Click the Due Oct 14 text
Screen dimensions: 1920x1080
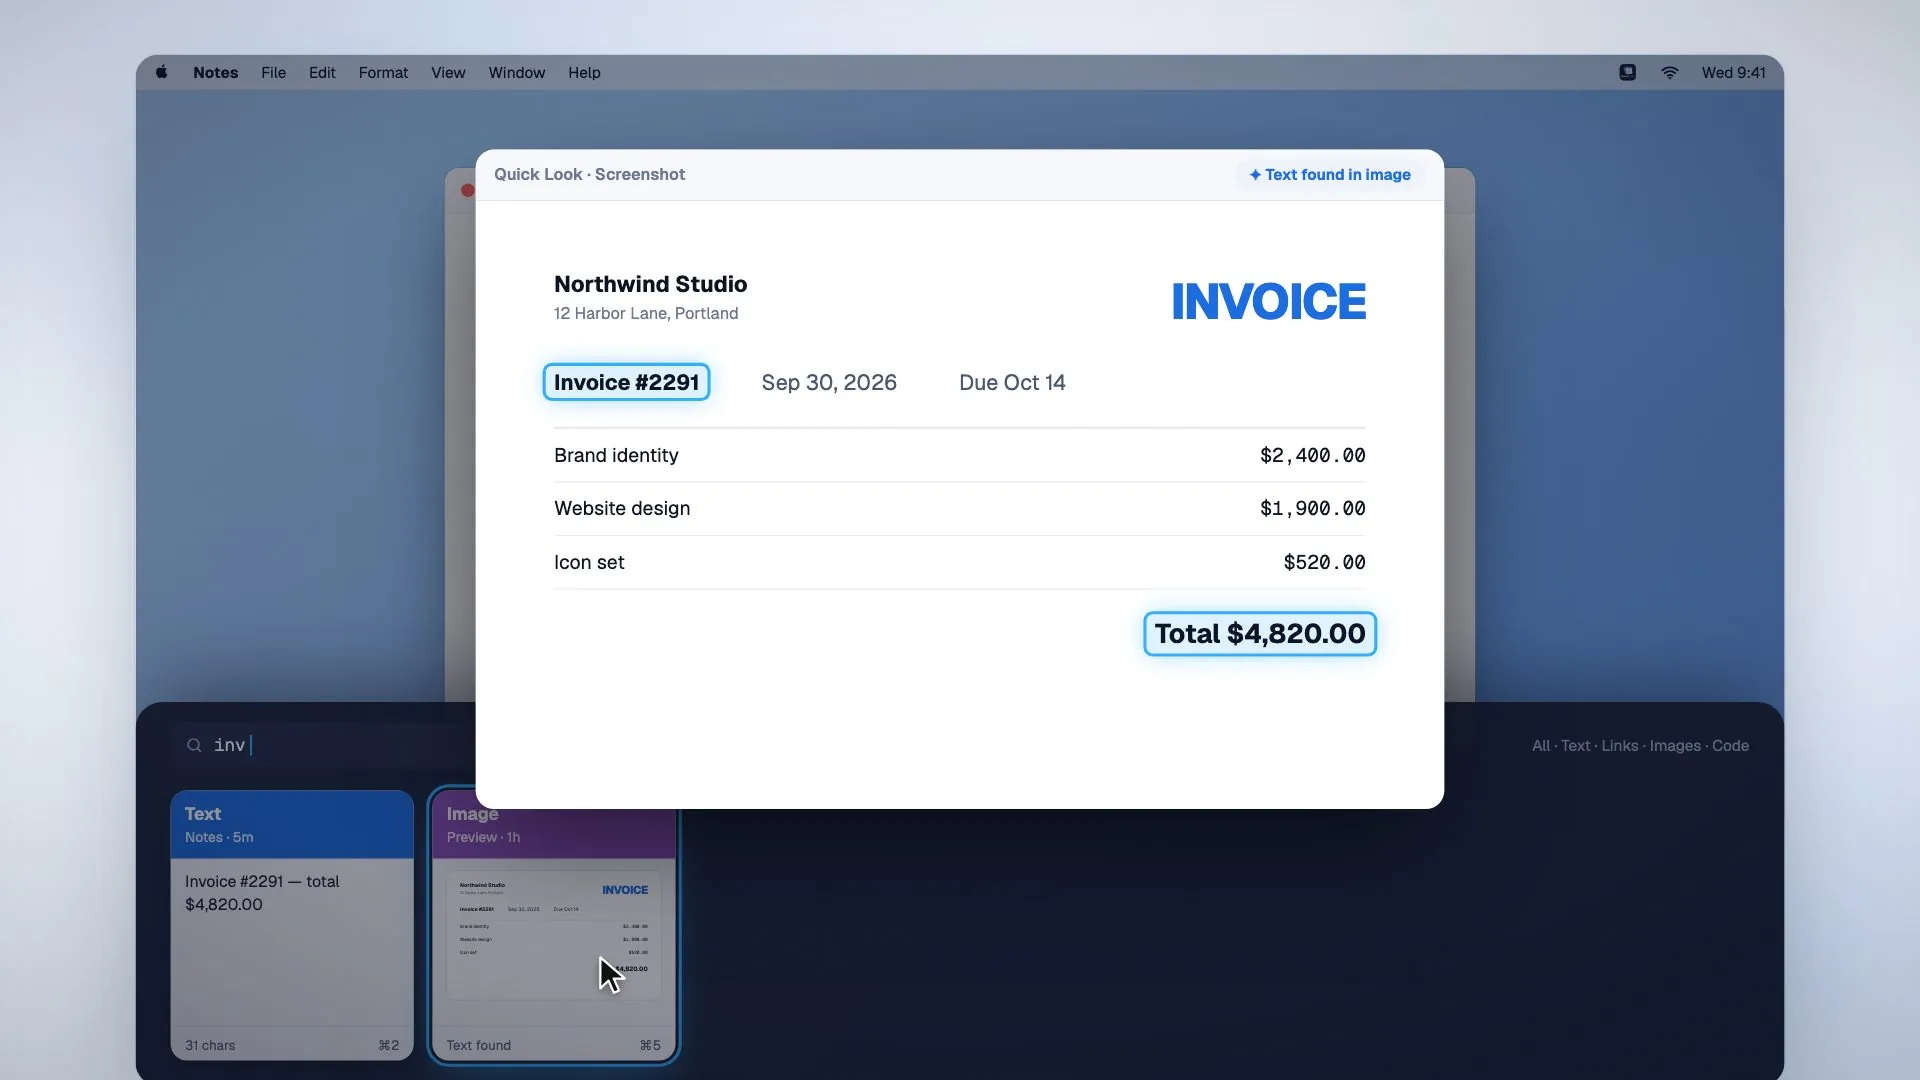pos(1012,382)
